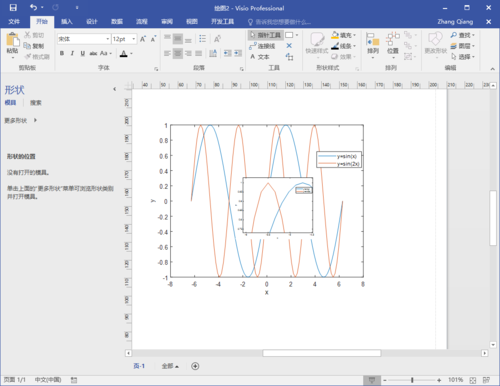Viewport: 500px width, 386px height.
Task: Toggle Underline formatting
Action: (x=82, y=53)
